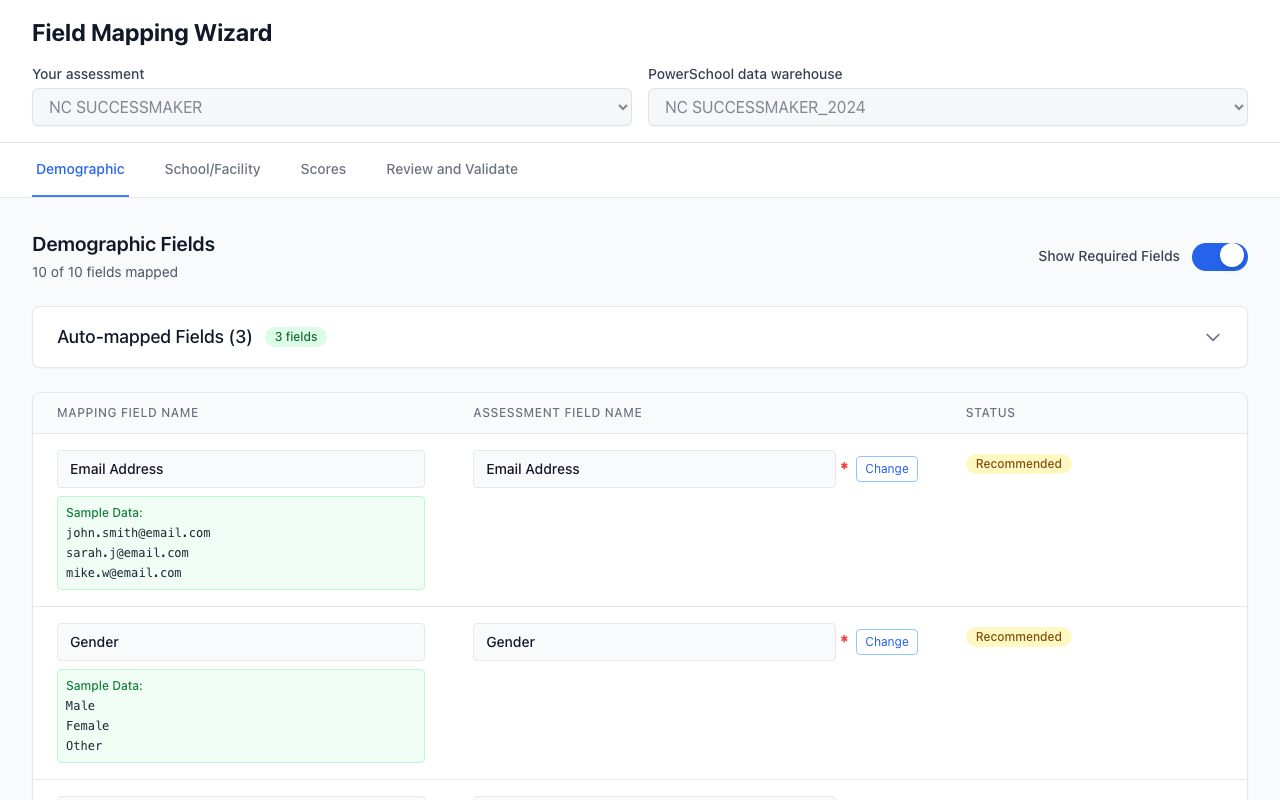Image resolution: width=1280 pixels, height=800 pixels.
Task: Click Change for Gender field
Action: pos(886,642)
